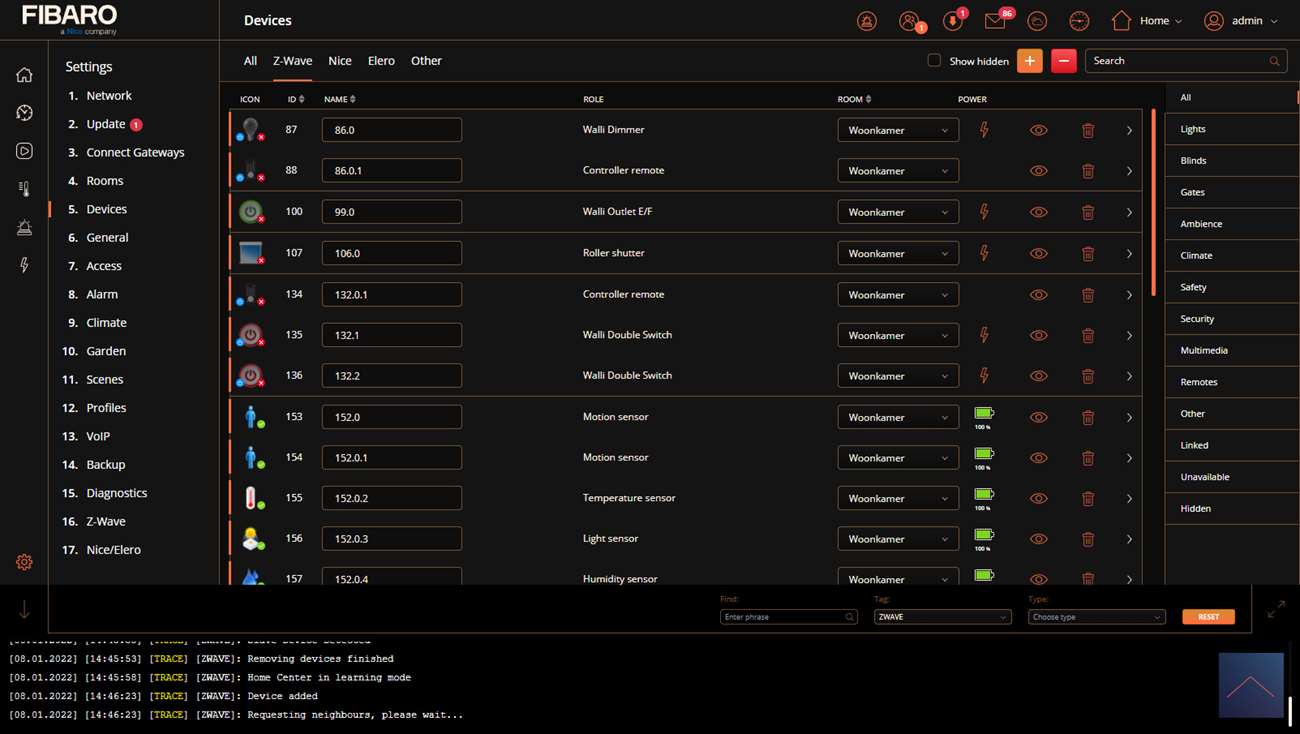Click the orange plus add device button
Image resolution: width=1300 pixels, height=734 pixels.
click(1029, 61)
